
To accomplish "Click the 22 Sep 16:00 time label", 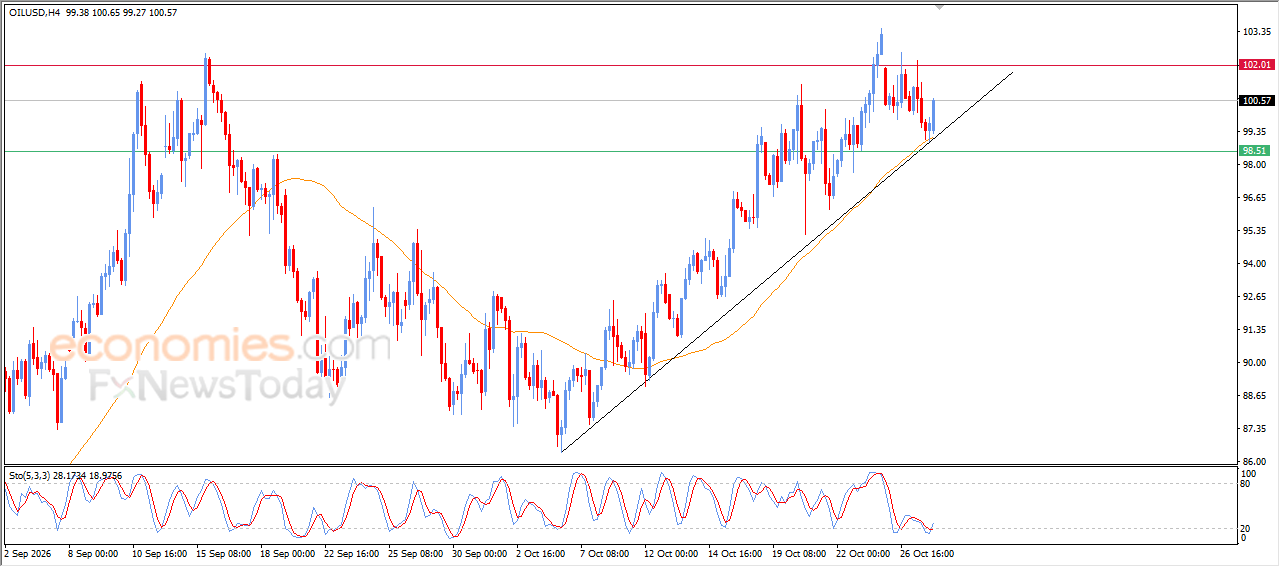I will pos(352,553).
